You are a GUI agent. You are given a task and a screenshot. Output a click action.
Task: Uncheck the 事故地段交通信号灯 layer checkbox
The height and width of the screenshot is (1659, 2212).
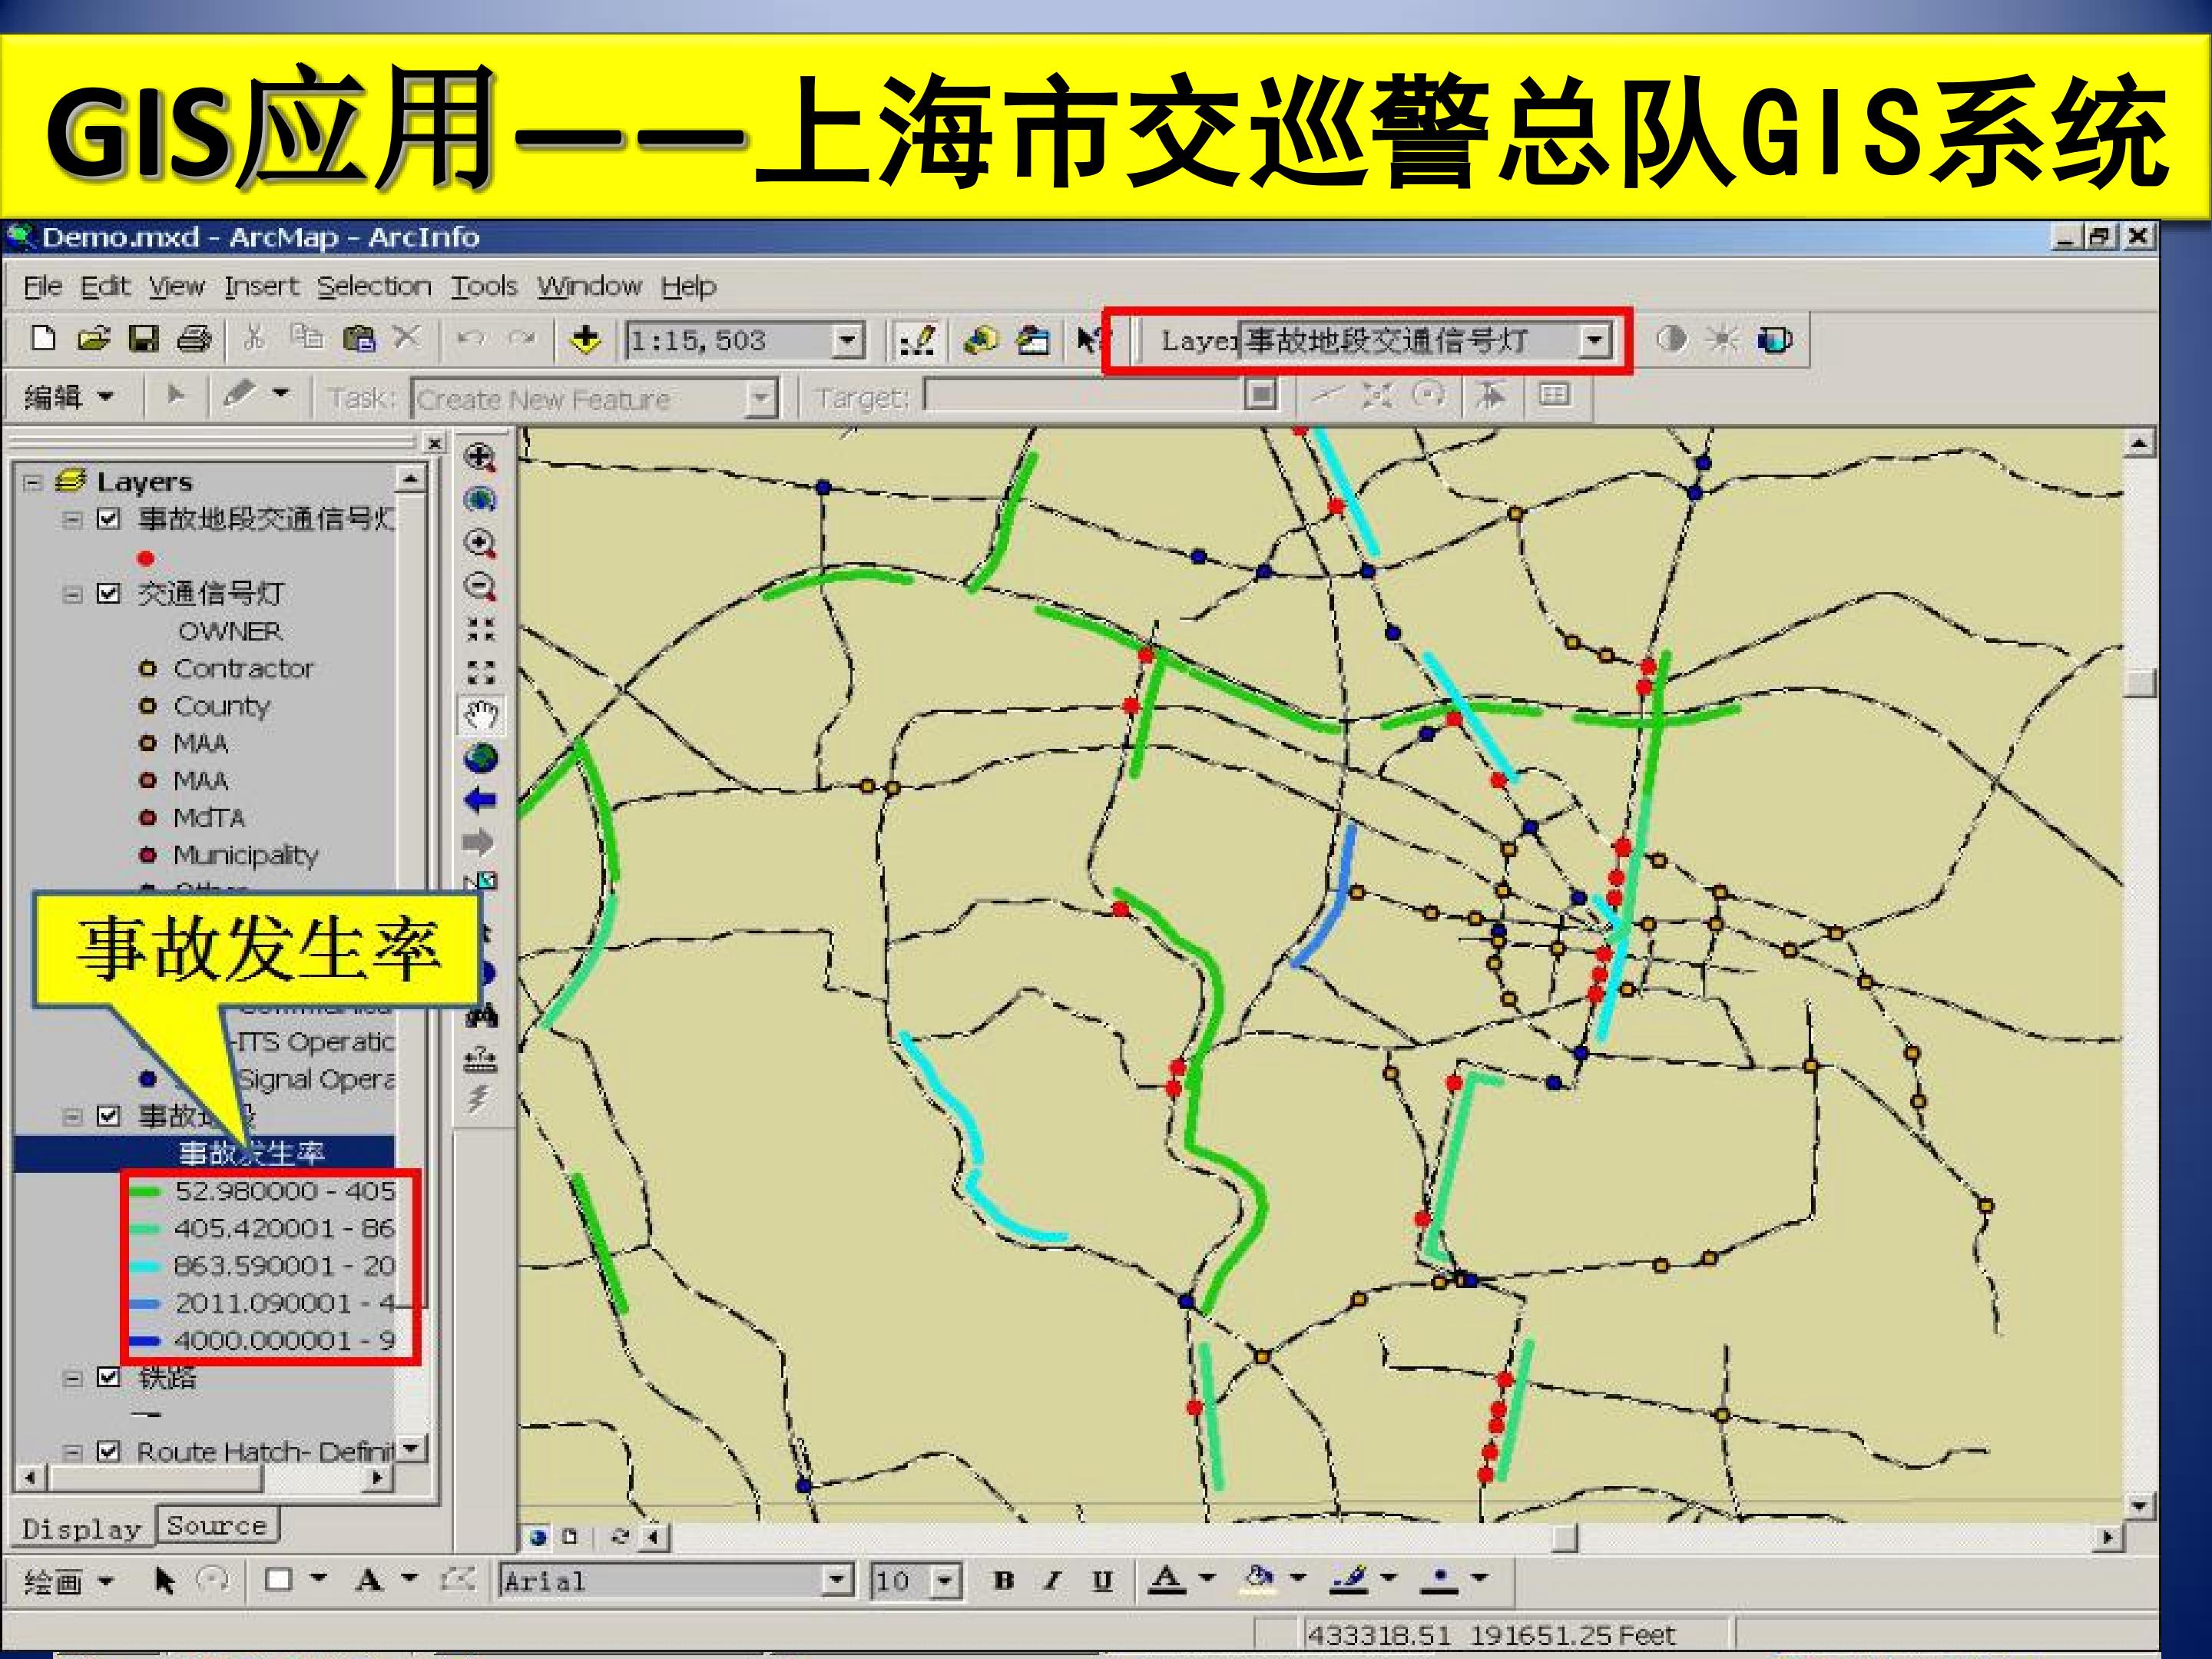click(x=109, y=519)
